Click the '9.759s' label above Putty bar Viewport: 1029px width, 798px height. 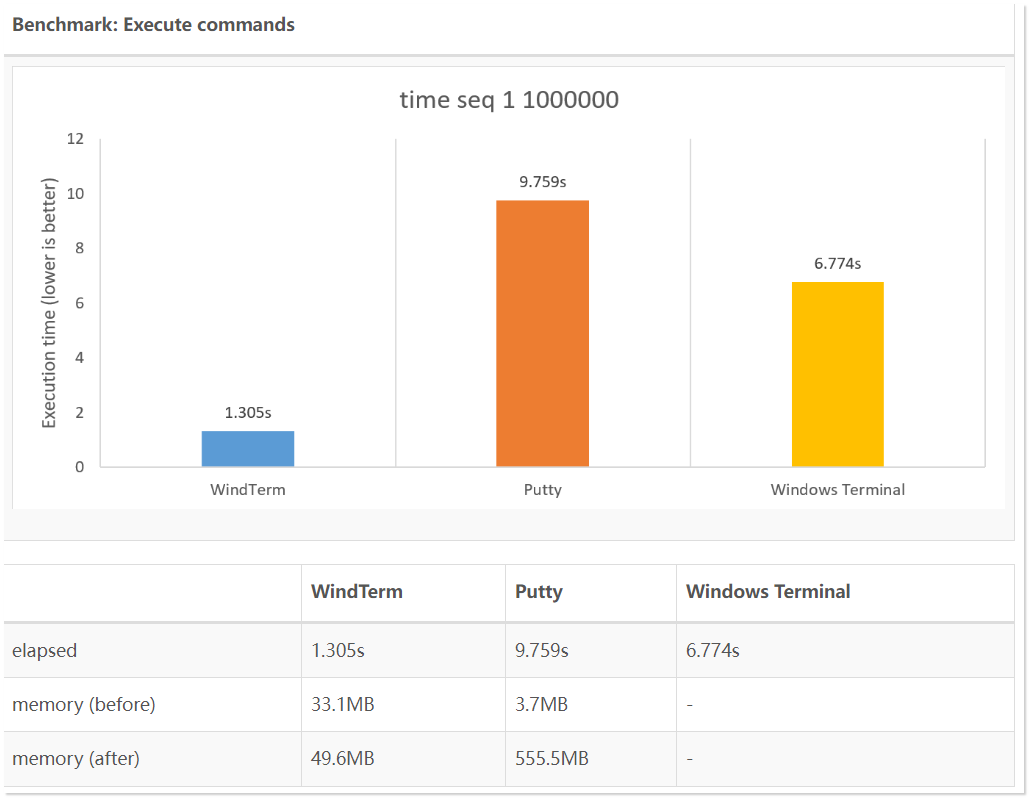point(542,183)
